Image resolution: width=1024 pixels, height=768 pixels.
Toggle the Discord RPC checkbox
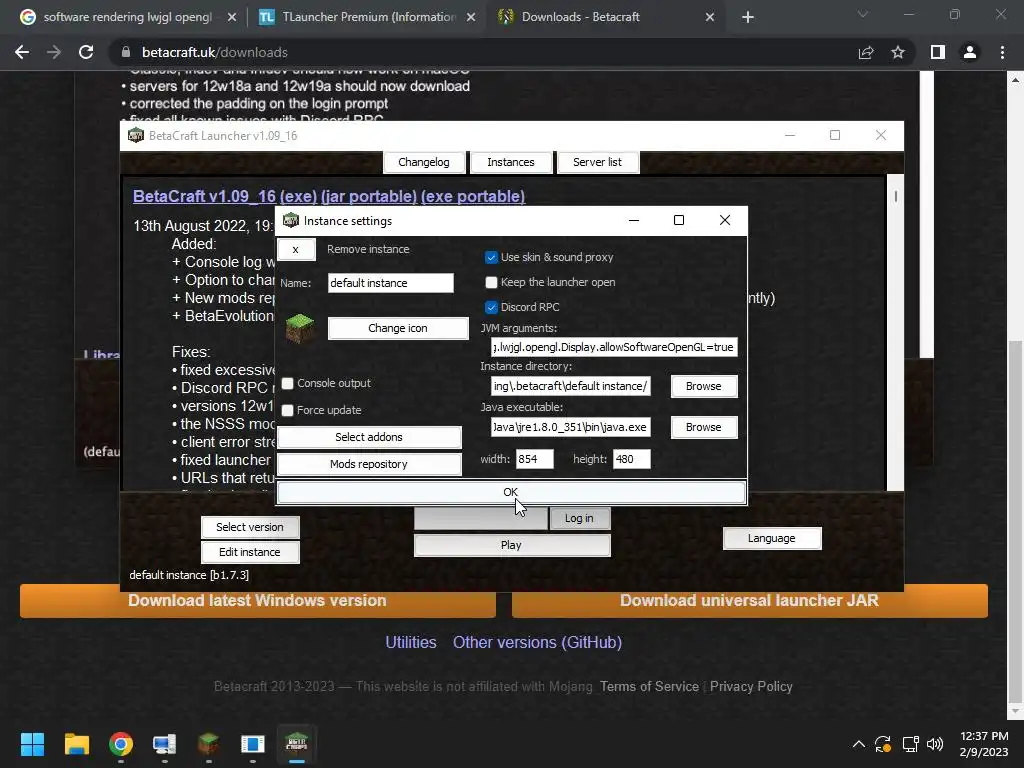pyautogui.click(x=491, y=307)
